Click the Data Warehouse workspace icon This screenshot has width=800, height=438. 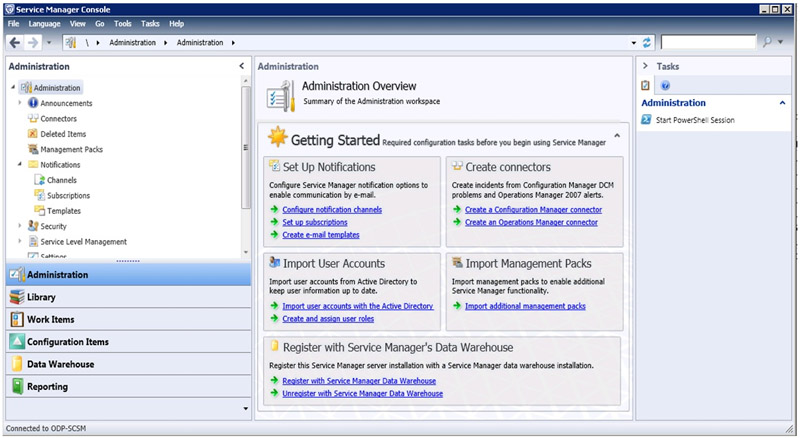click(x=17, y=364)
